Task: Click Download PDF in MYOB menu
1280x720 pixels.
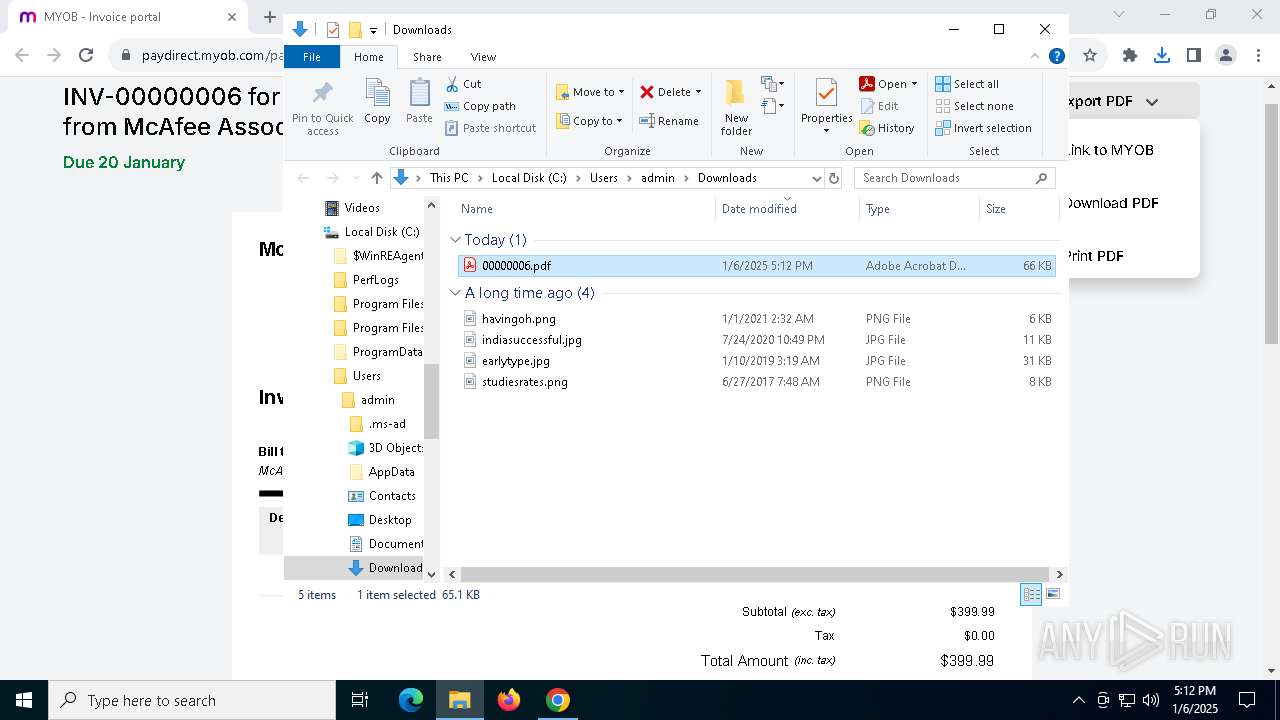Action: click(x=1111, y=203)
